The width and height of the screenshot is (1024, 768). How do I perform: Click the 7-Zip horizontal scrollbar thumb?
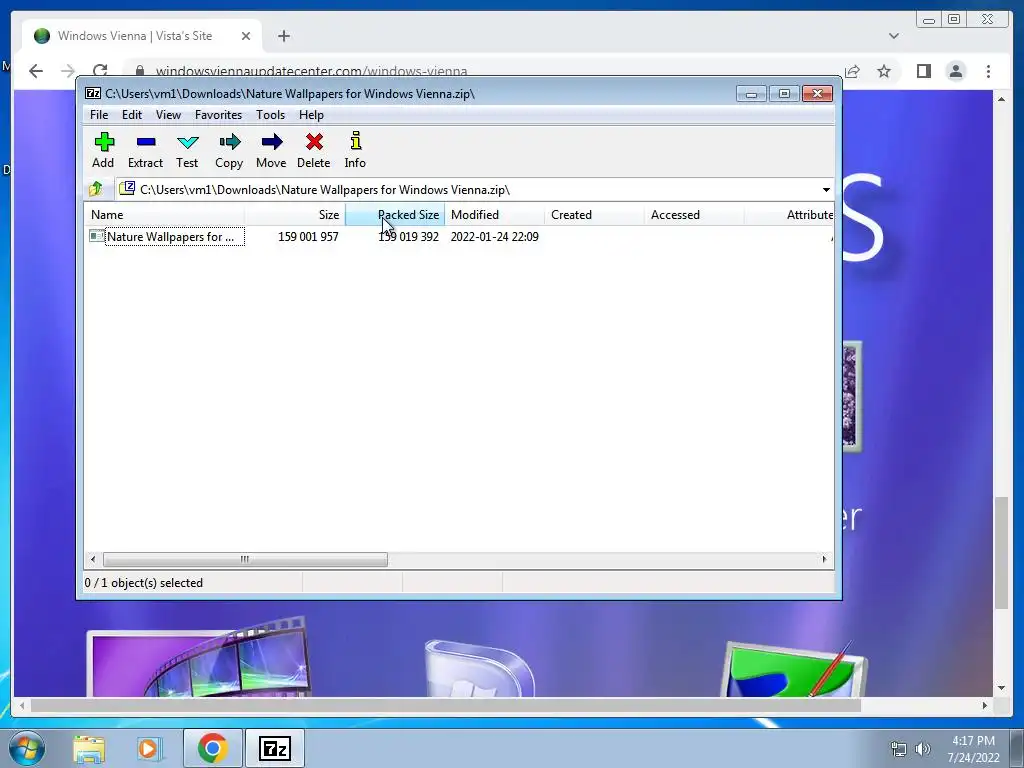coord(245,560)
